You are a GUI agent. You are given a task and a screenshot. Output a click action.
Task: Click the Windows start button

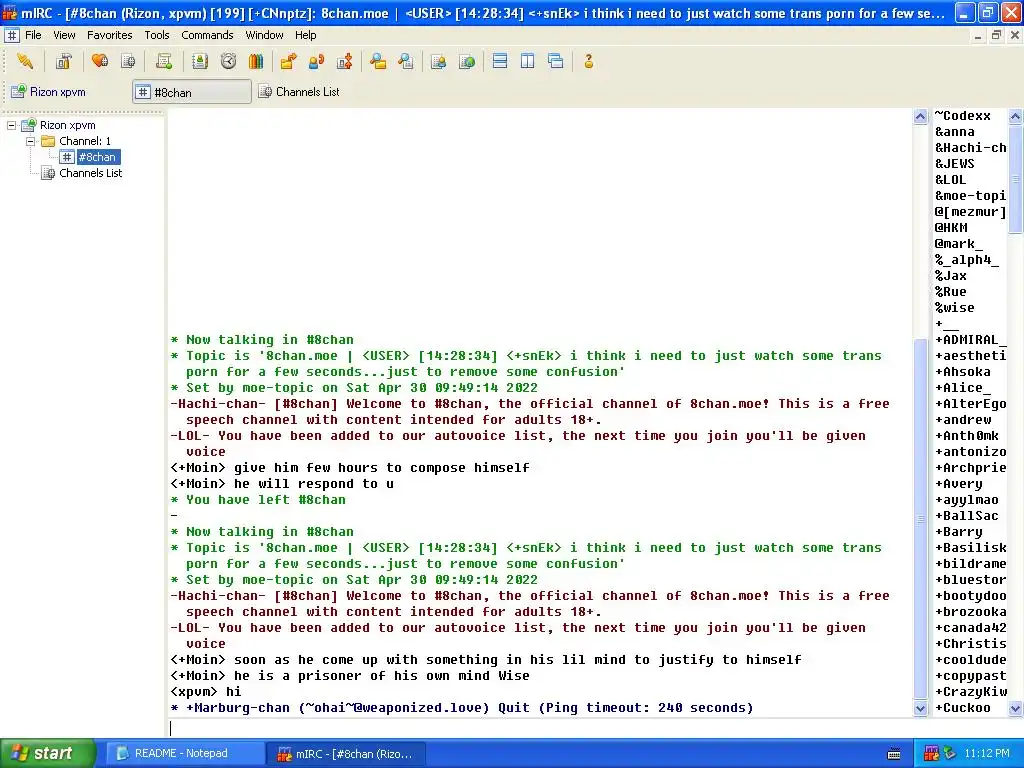[48, 753]
